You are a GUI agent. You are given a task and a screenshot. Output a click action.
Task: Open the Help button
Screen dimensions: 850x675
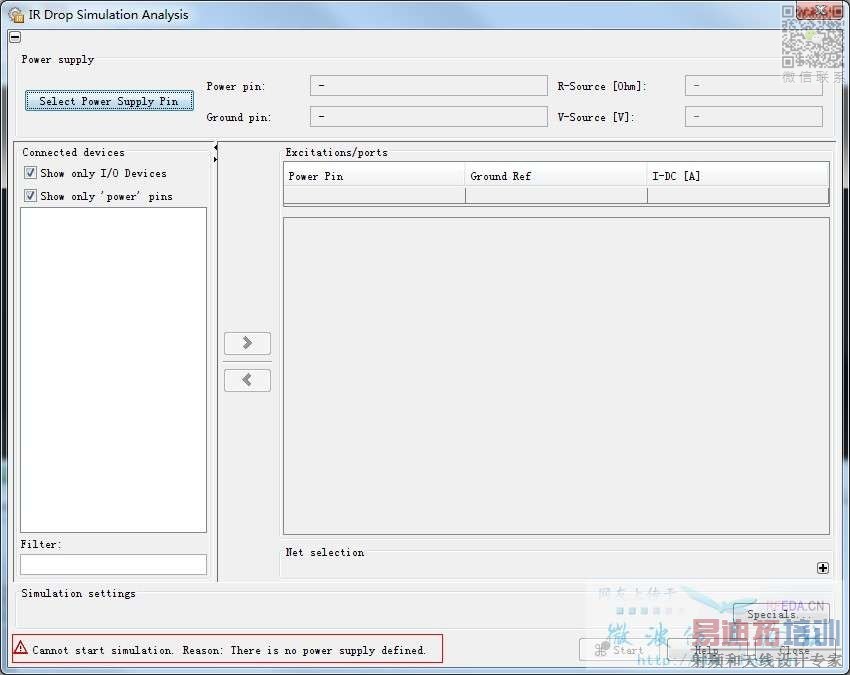pos(707,650)
